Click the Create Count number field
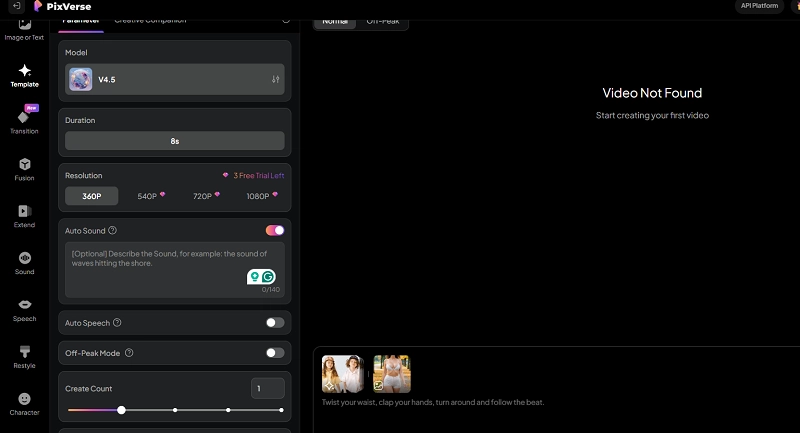 [x=268, y=388]
